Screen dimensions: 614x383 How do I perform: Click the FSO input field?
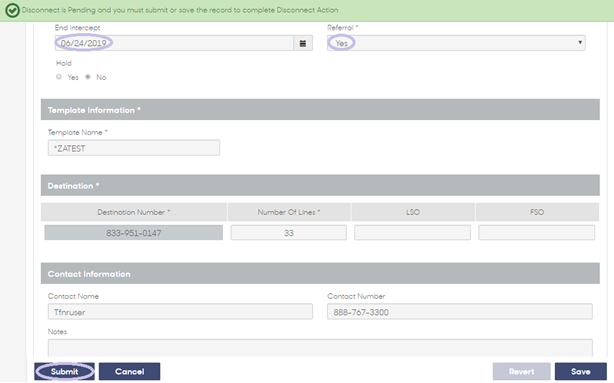(x=536, y=233)
